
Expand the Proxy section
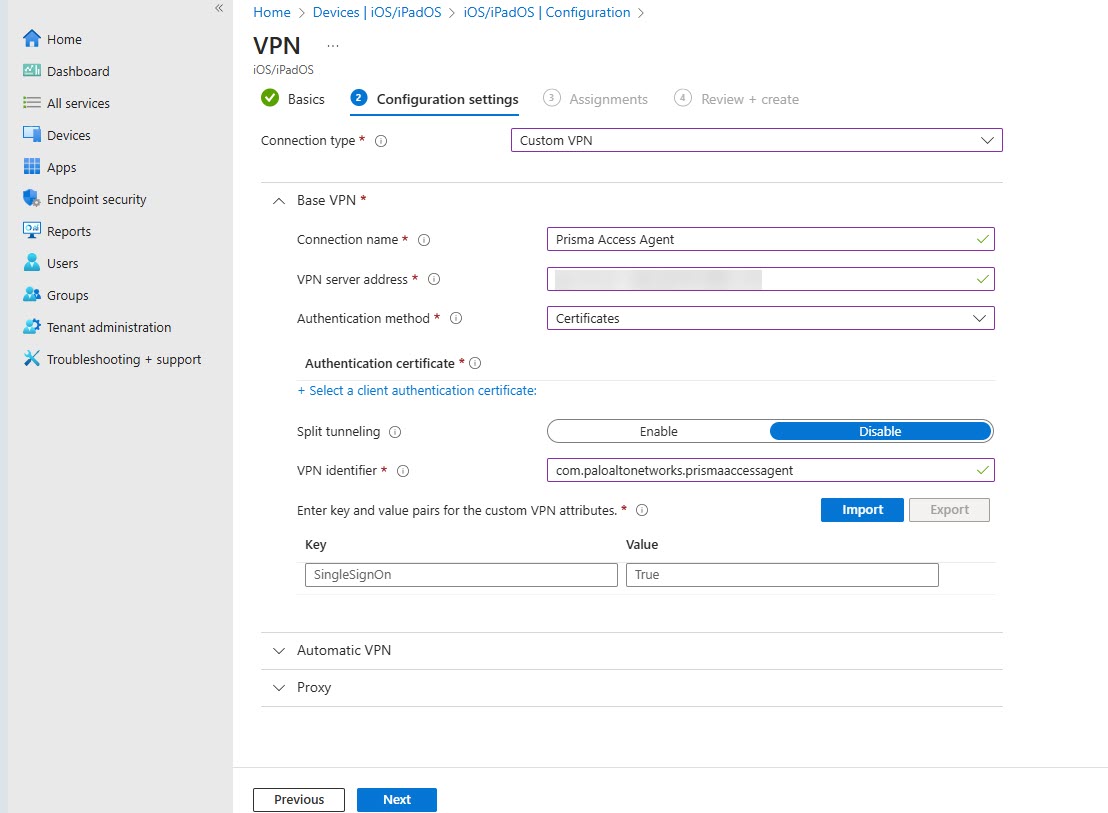tap(313, 688)
